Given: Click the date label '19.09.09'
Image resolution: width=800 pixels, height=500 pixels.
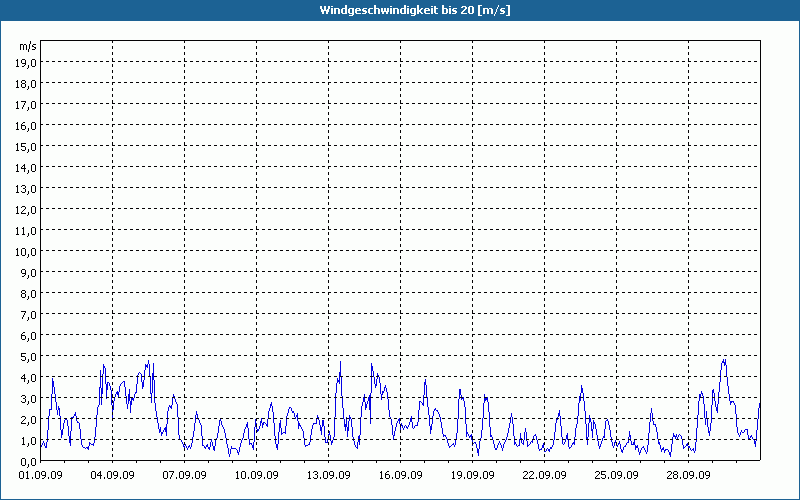Looking at the screenshot, I should [x=472, y=475].
